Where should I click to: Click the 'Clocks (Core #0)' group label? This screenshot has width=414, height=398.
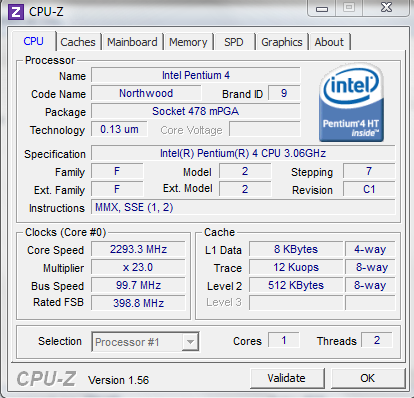click(x=66, y=232)
